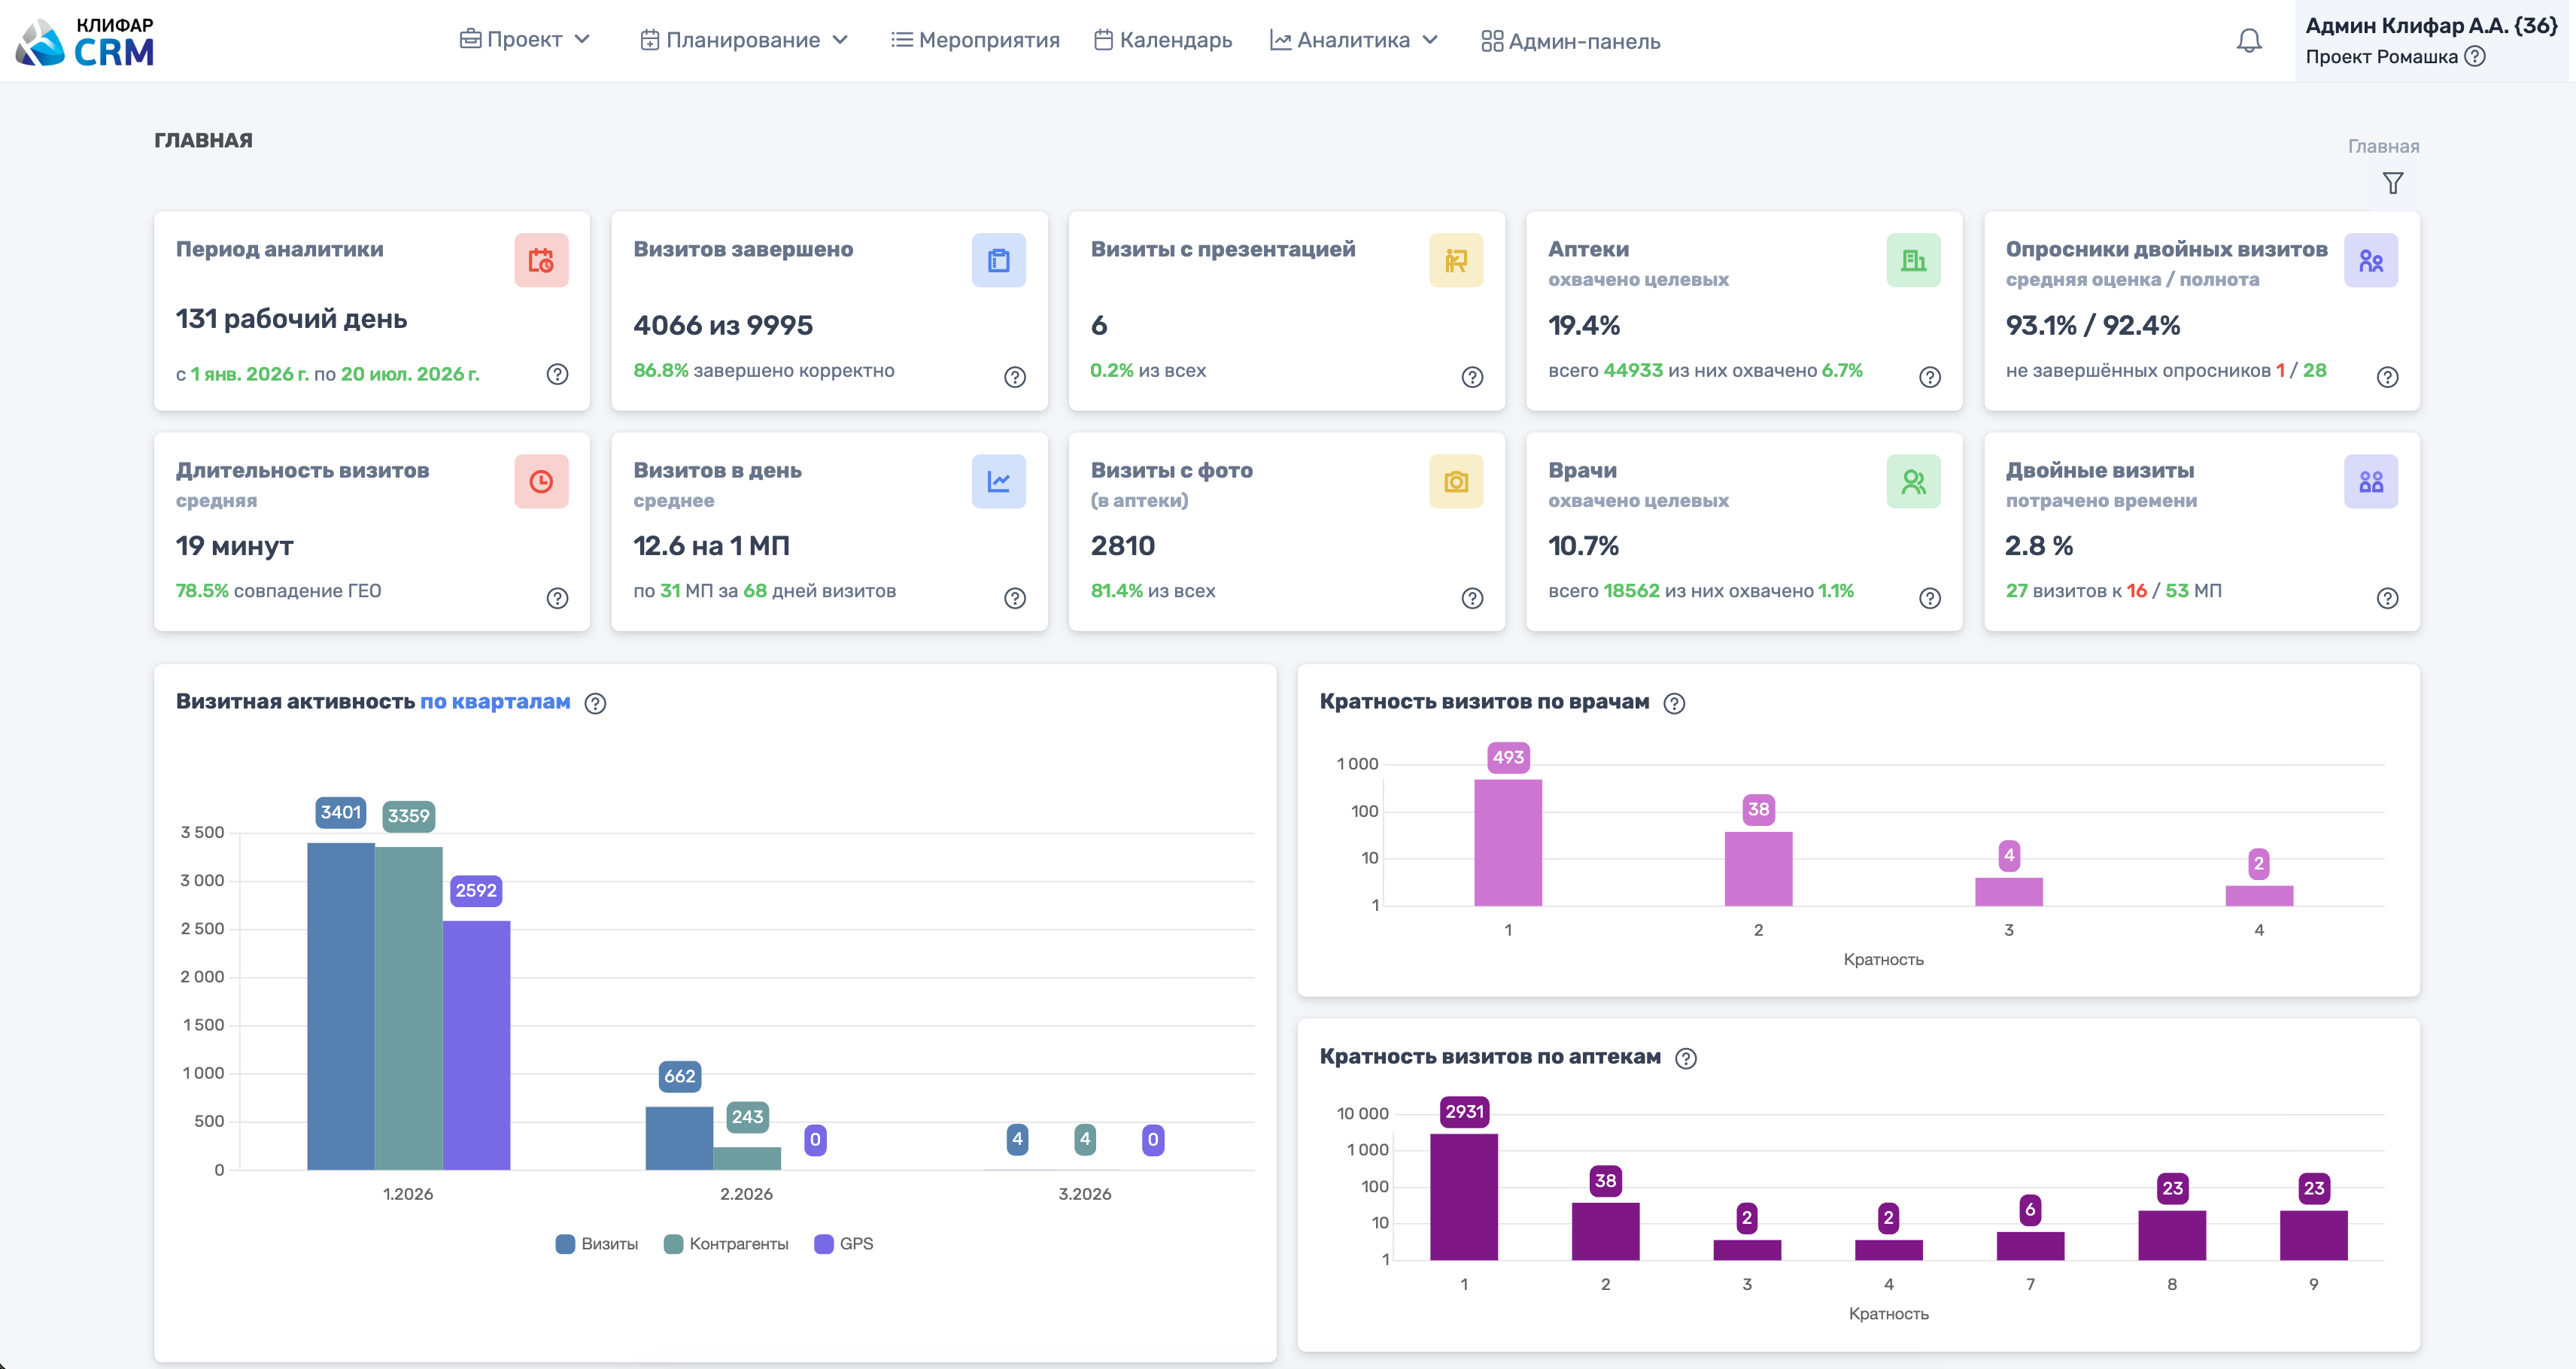Click the Период аналитики calendar icon
The height and width of the screenshot is (1369, 2576).
click(x=541, y=260)
